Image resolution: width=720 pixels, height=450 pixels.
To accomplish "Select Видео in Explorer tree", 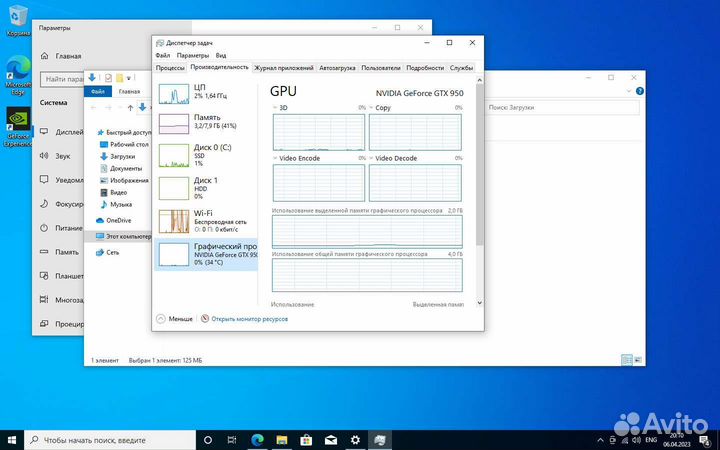I will [113, 192].
